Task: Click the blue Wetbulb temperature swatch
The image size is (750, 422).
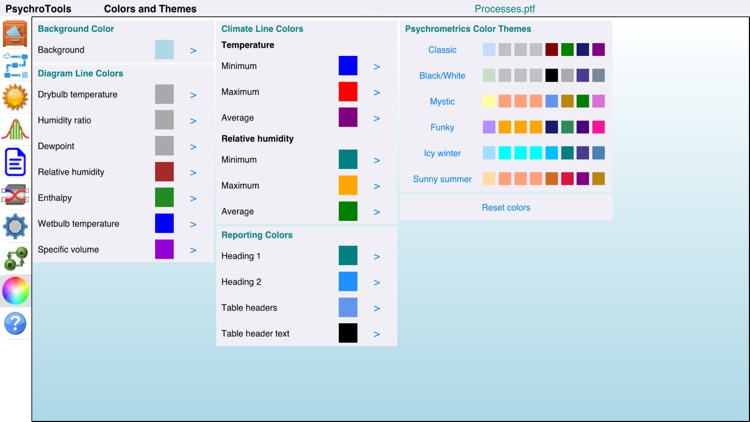Action: tap(164, 223)
